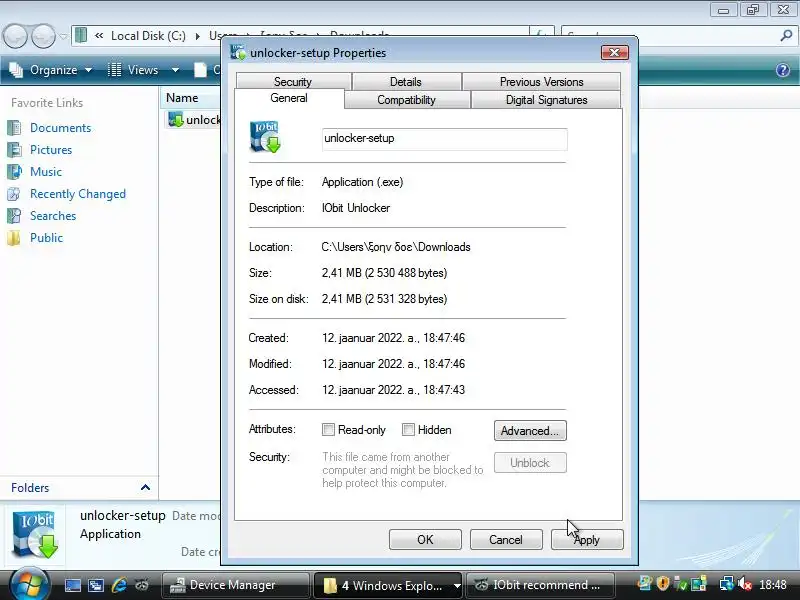Expand the Views dropdown arrow
The image size is (800, 600).
pos(175,70)
